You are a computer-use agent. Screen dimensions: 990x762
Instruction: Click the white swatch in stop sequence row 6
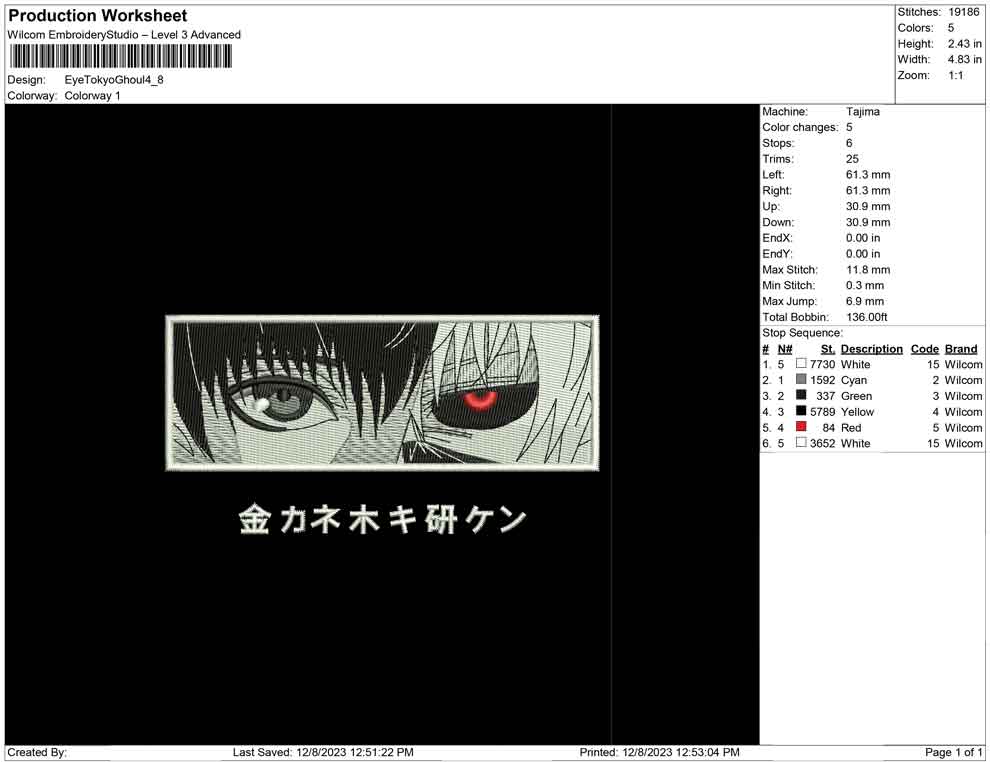pos(801,443)
